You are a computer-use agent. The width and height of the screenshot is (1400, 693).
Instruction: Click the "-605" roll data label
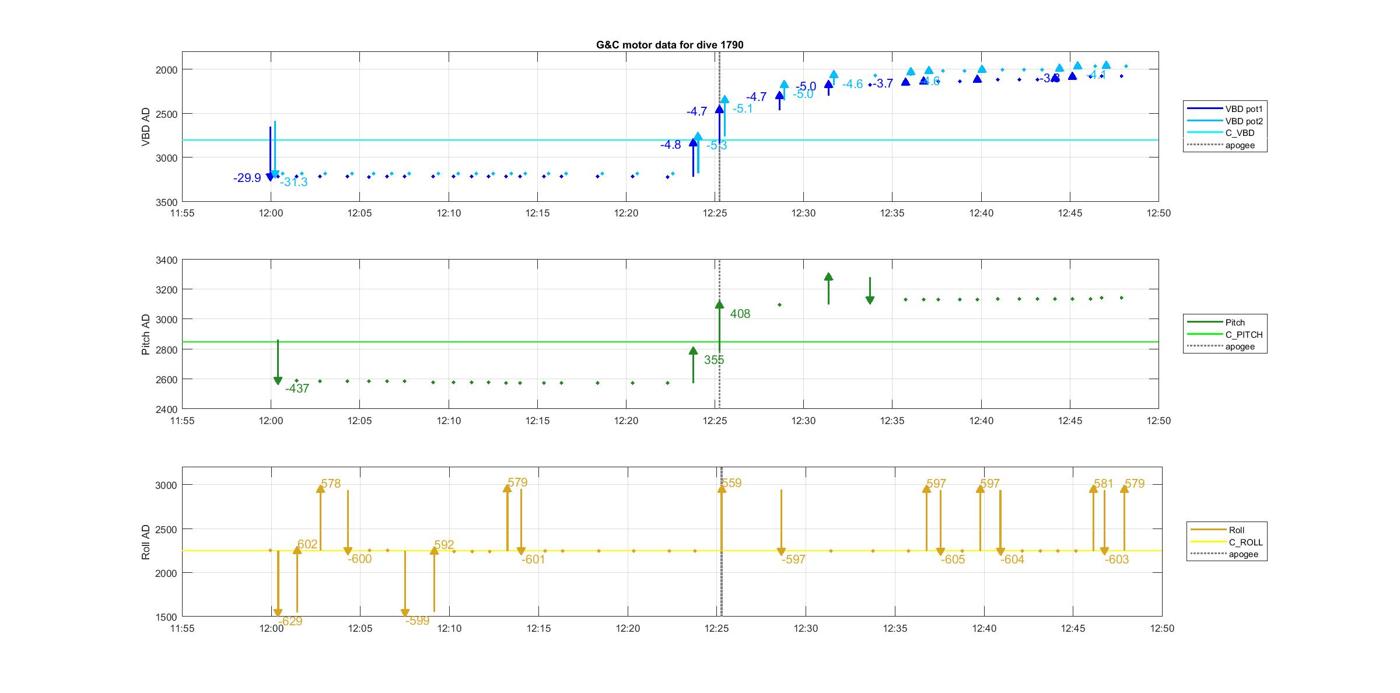953,559
